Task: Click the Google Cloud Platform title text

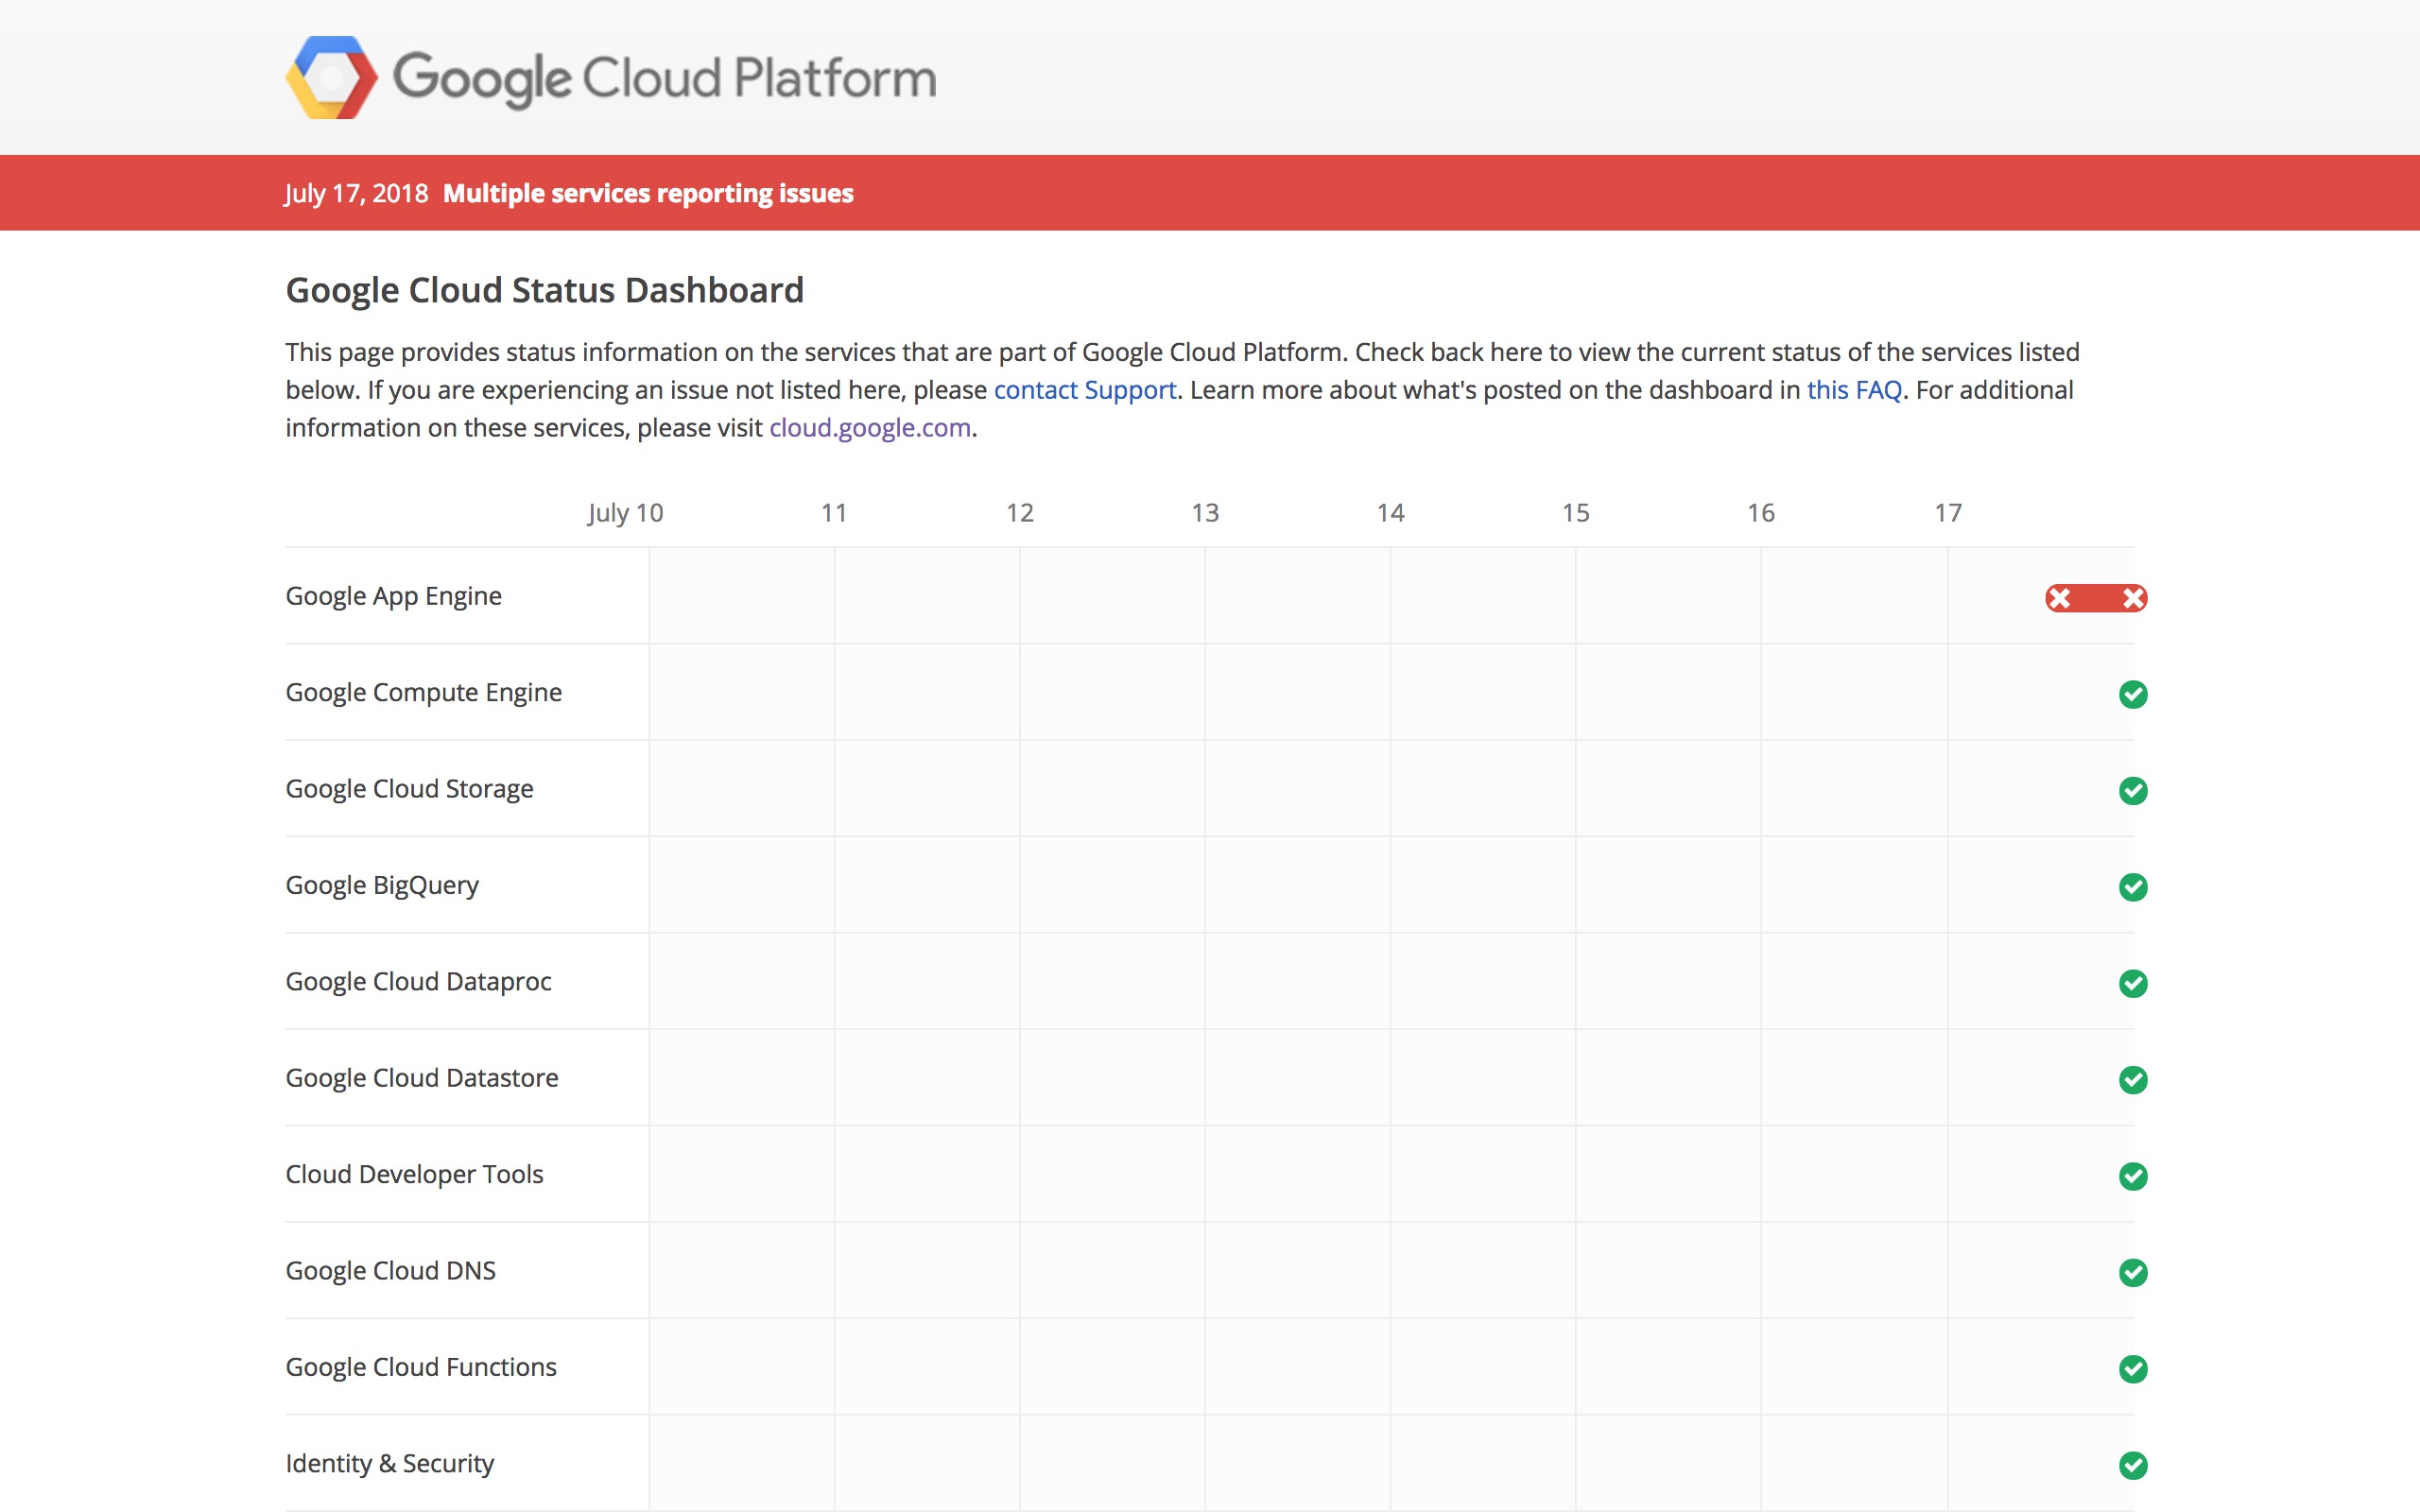Action: click(664, 78)
